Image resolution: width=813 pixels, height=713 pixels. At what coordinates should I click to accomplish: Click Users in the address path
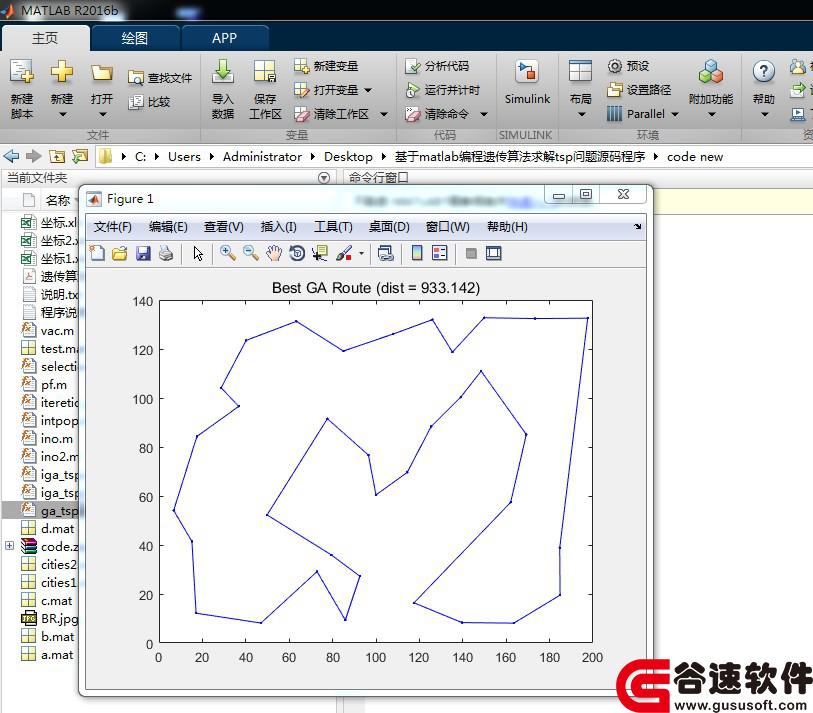184,157
